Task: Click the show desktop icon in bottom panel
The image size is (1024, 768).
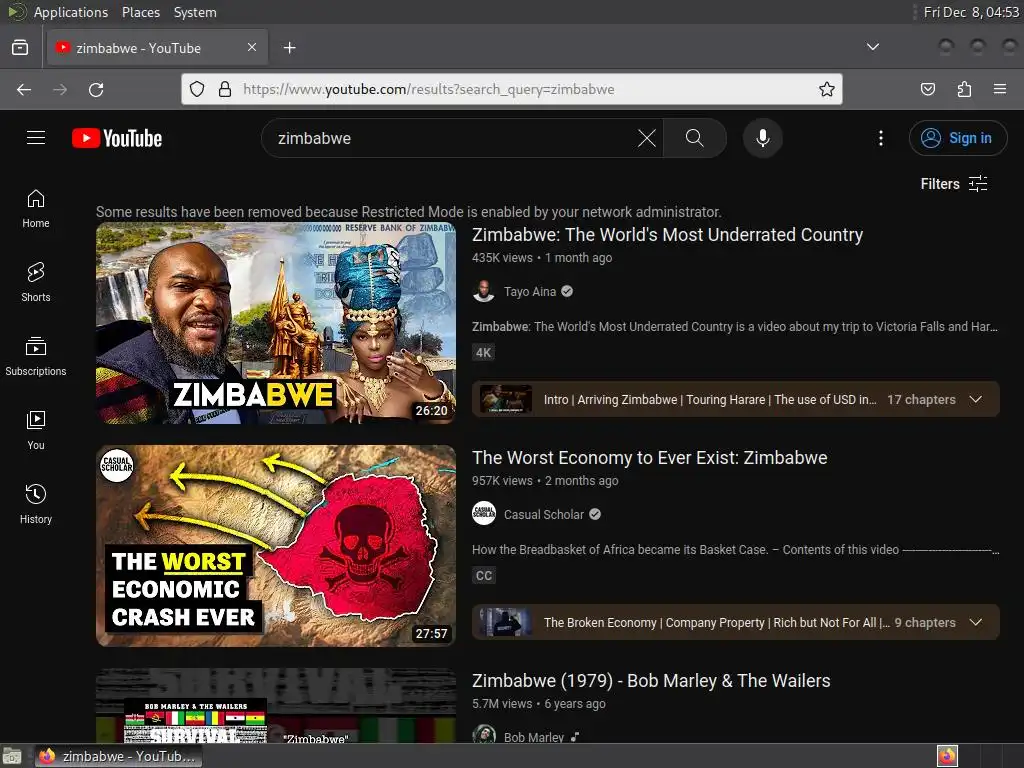Action: click(12, 756)
